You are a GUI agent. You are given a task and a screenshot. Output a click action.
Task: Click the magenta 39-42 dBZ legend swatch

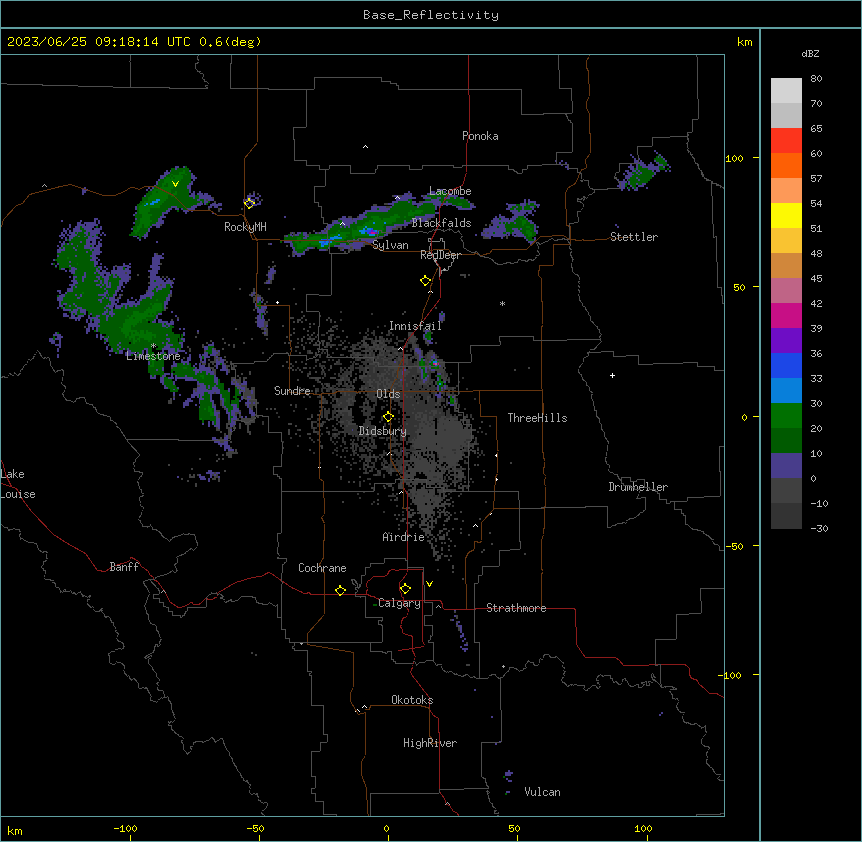pyautogui.click(x=786, y=315)
